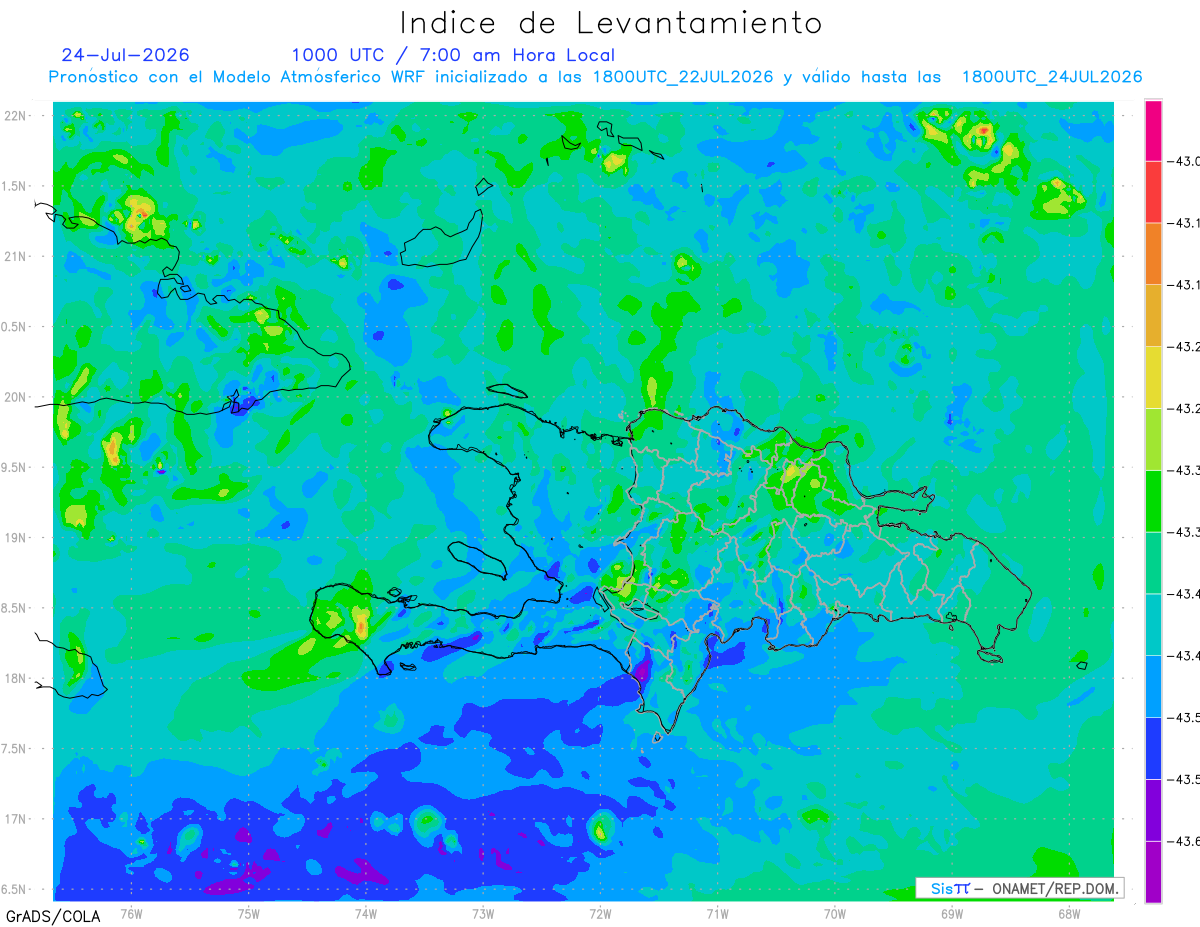
Task: Click the '8.5N' latitude label
Action: point(14,608)
